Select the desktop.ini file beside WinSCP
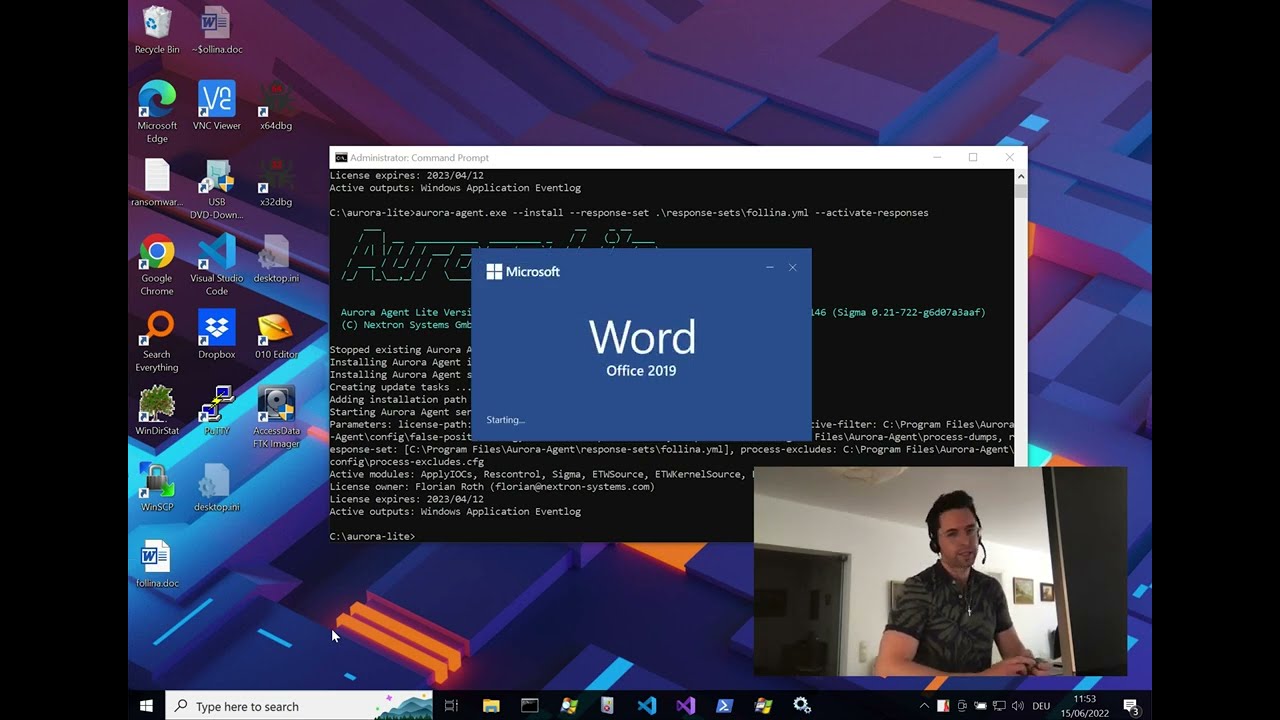This screenshot has width=1280, height=720. [x=217, y=487]
